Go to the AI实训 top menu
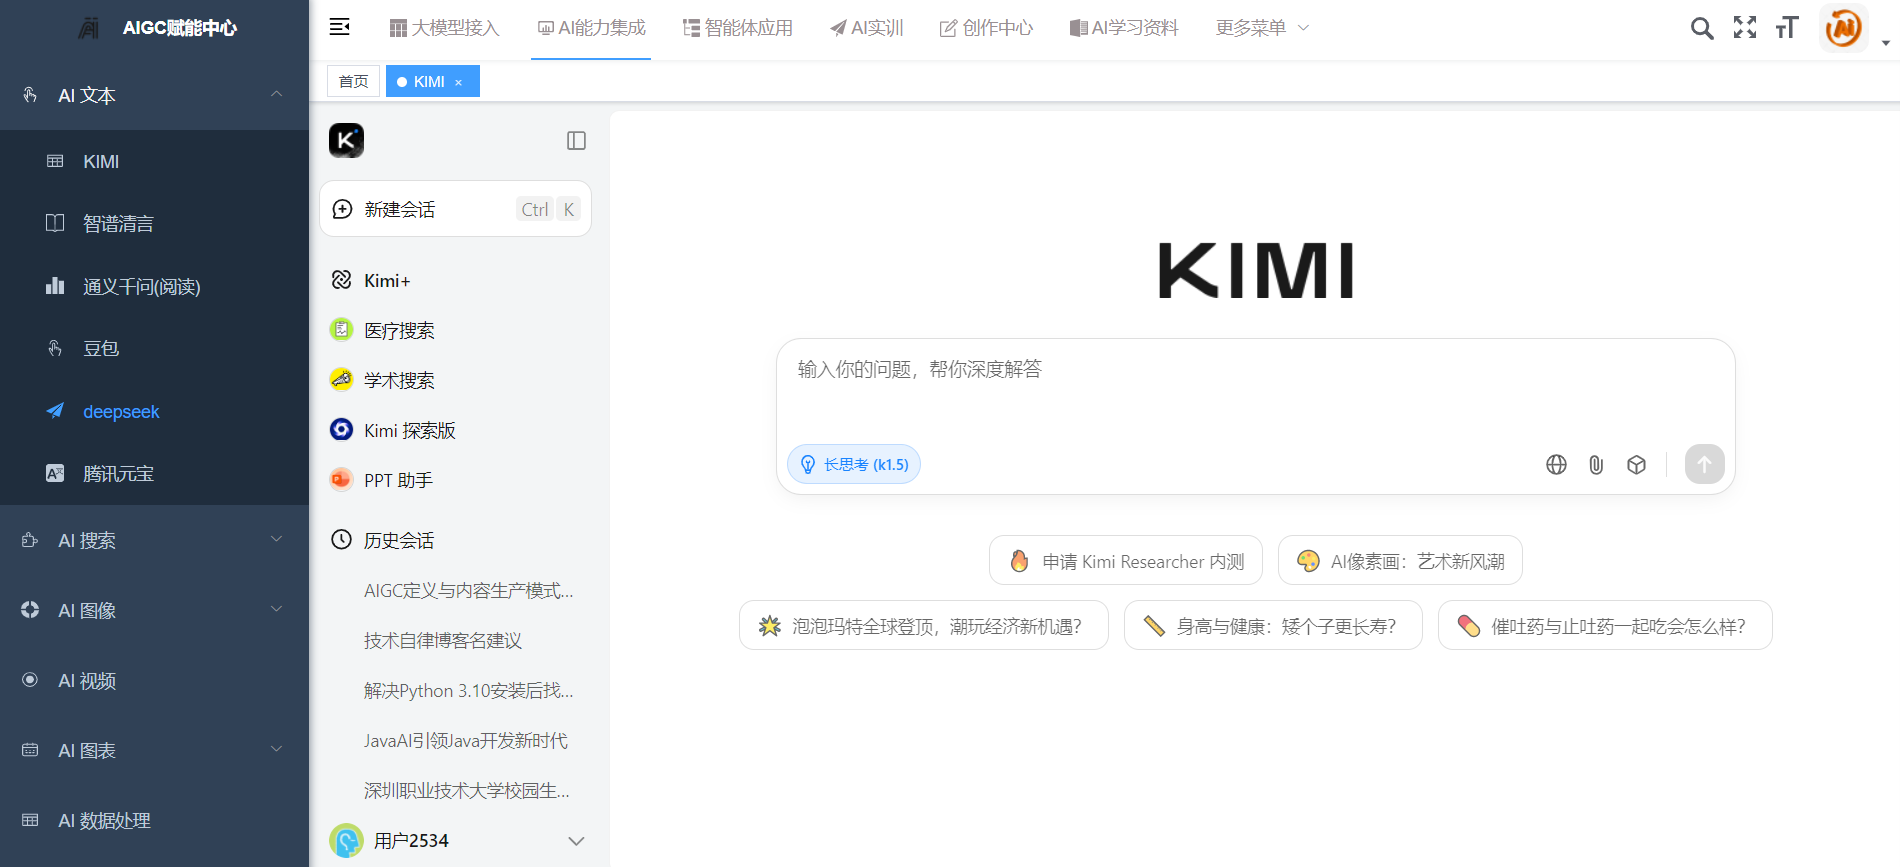 tap(867, 28)
